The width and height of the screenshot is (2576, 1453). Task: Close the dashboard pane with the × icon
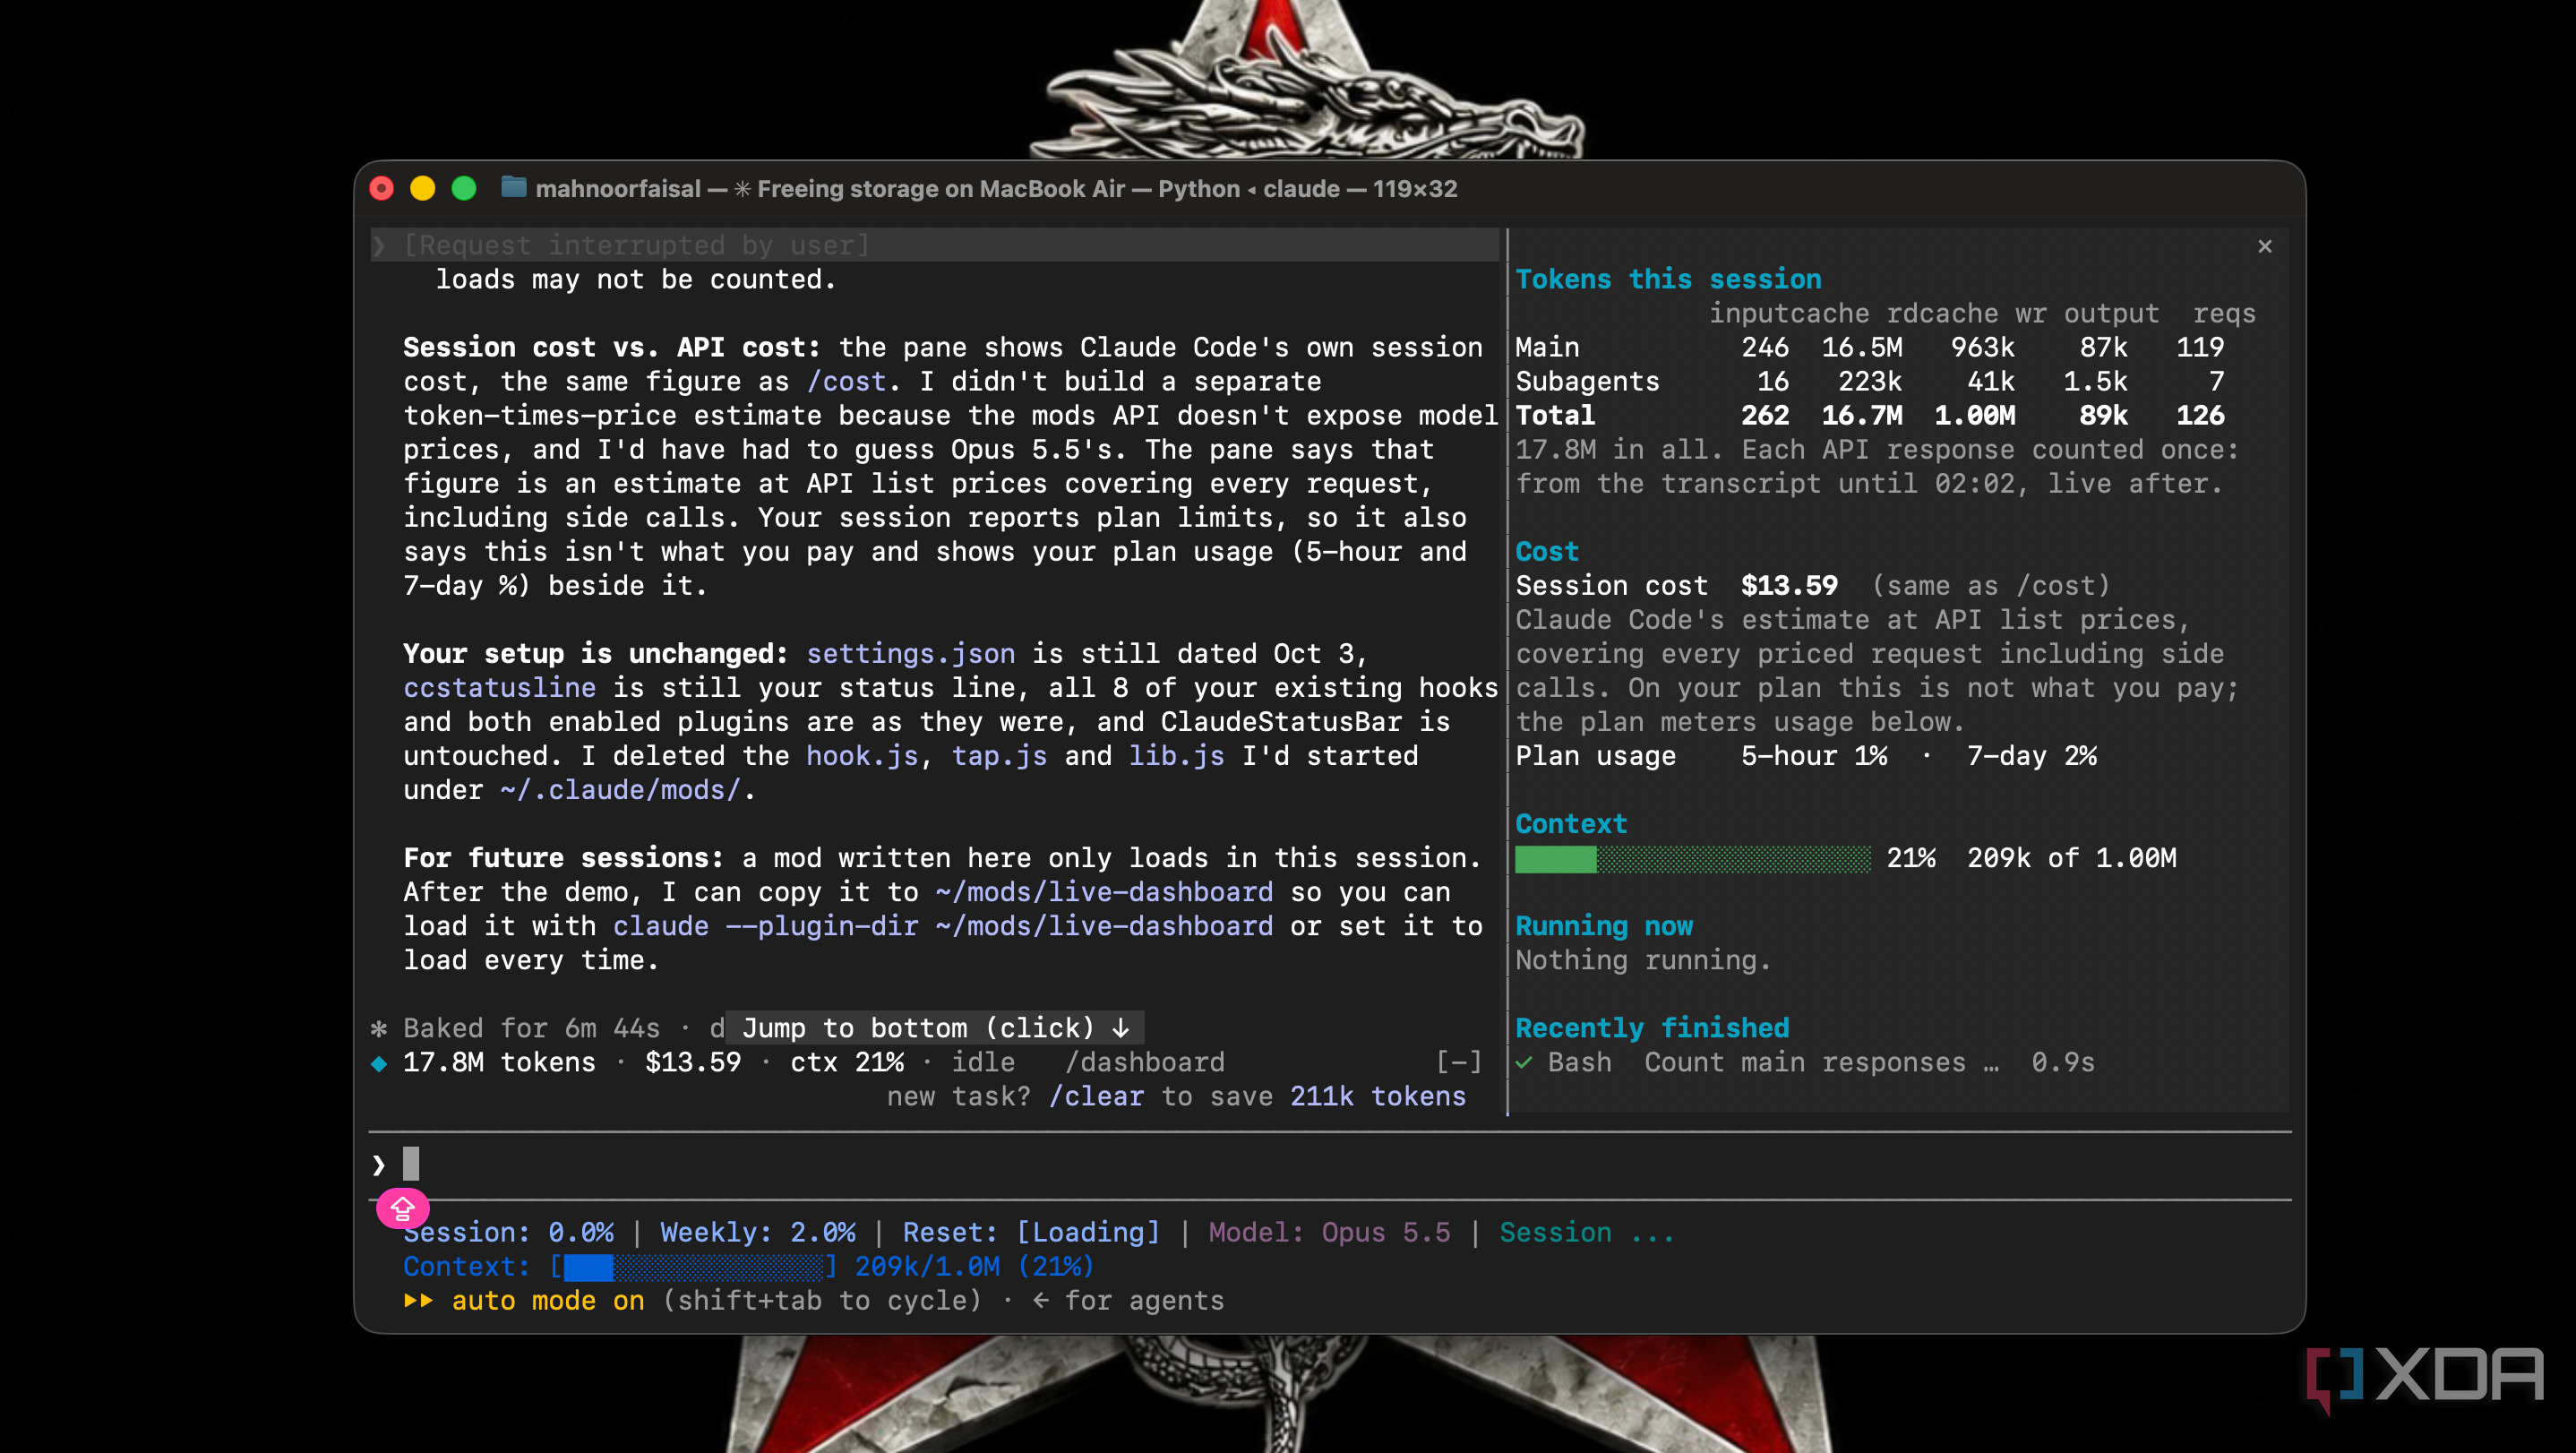[2264, 246]
